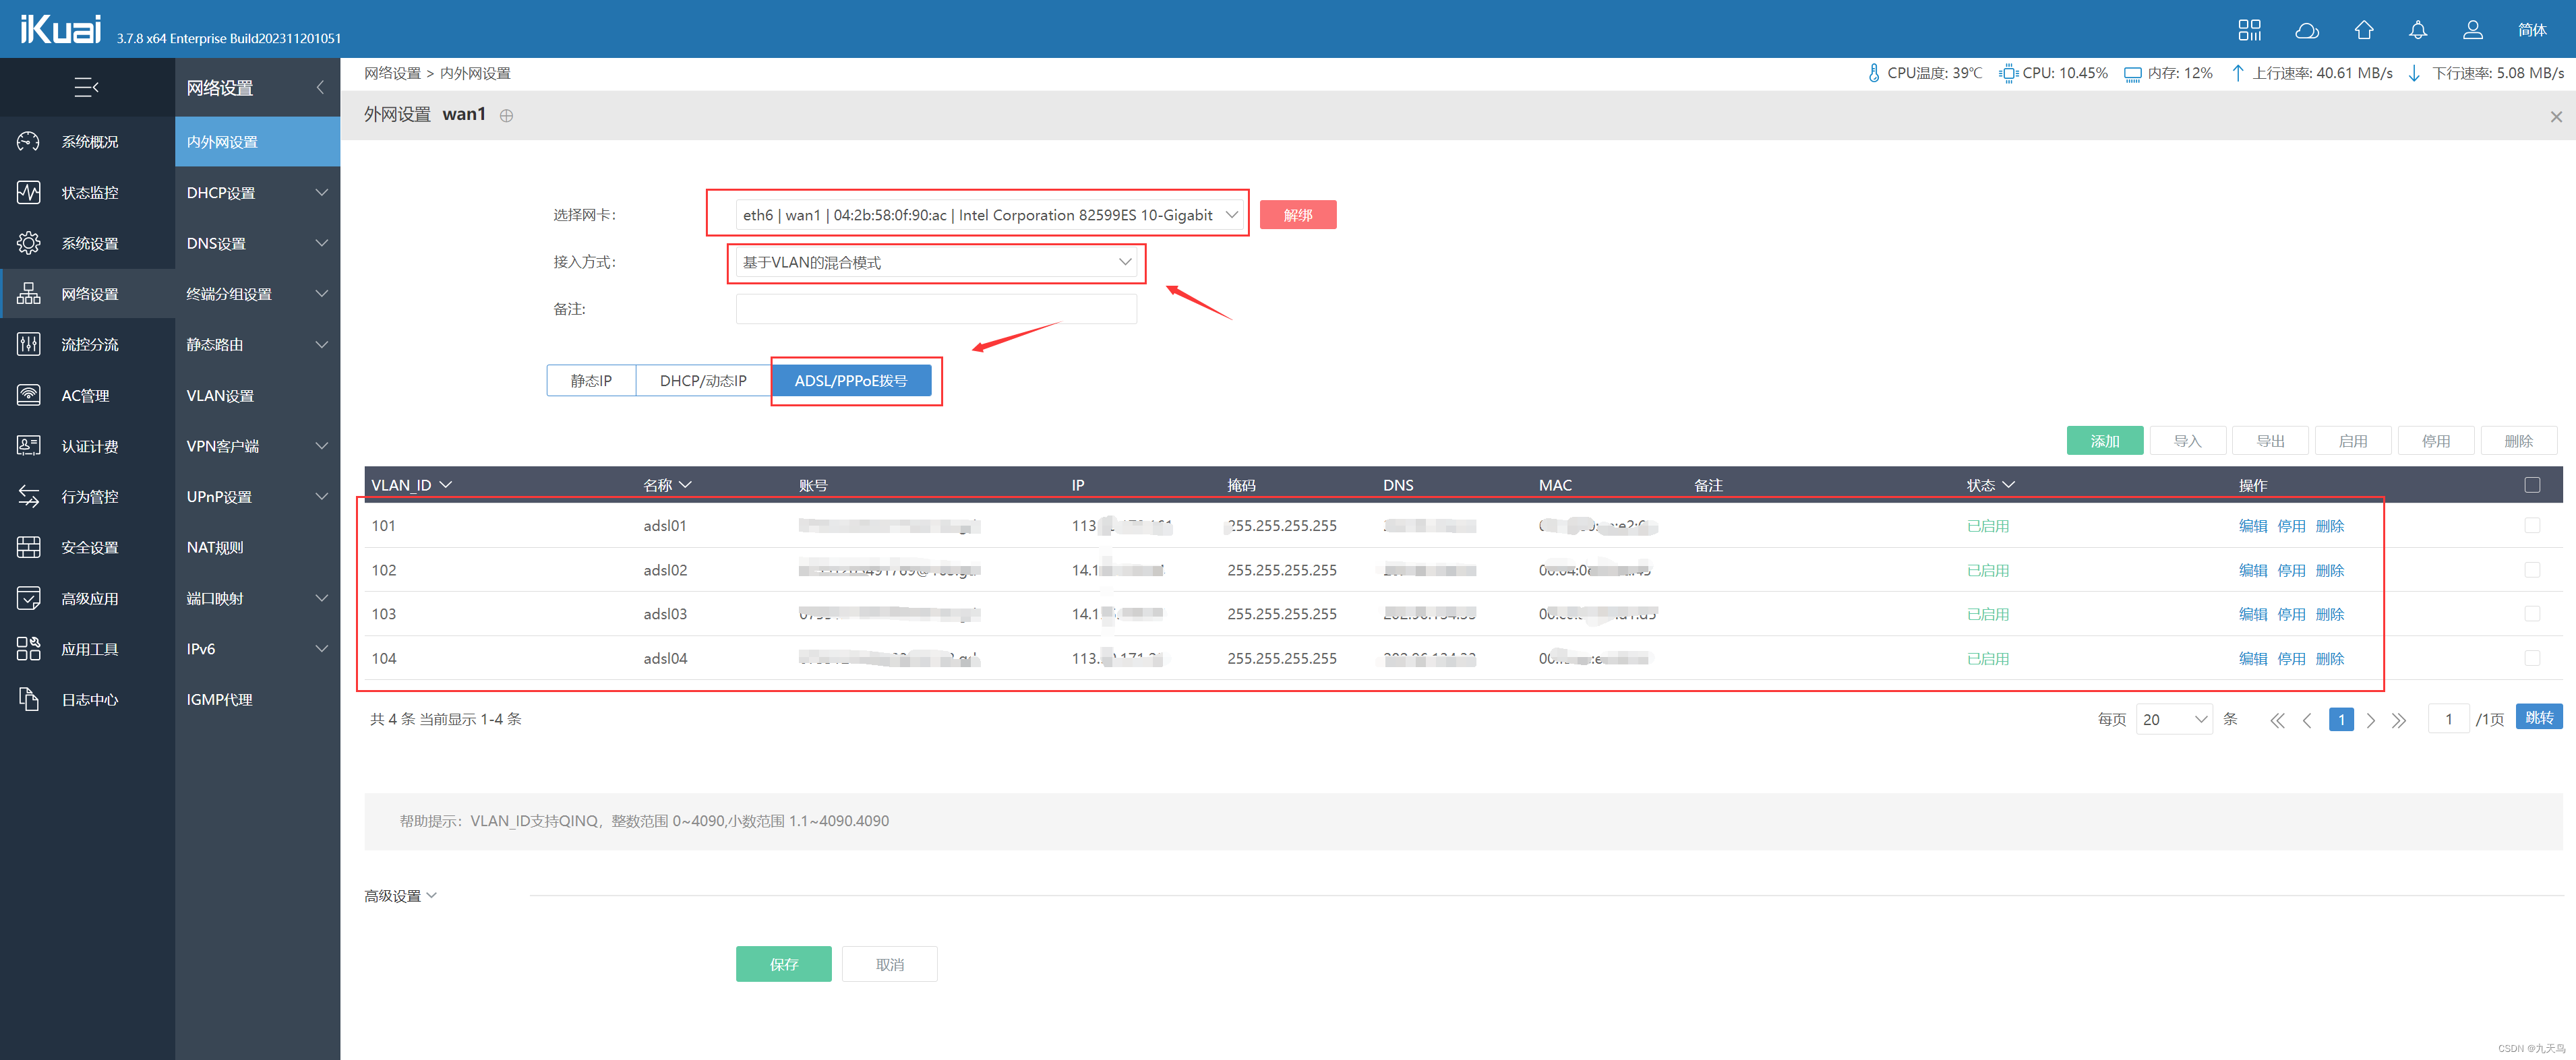Viewport: 2576px width, 1060px height.
Task: Click the green 添加 button
Action: (x=2104, y=441)
